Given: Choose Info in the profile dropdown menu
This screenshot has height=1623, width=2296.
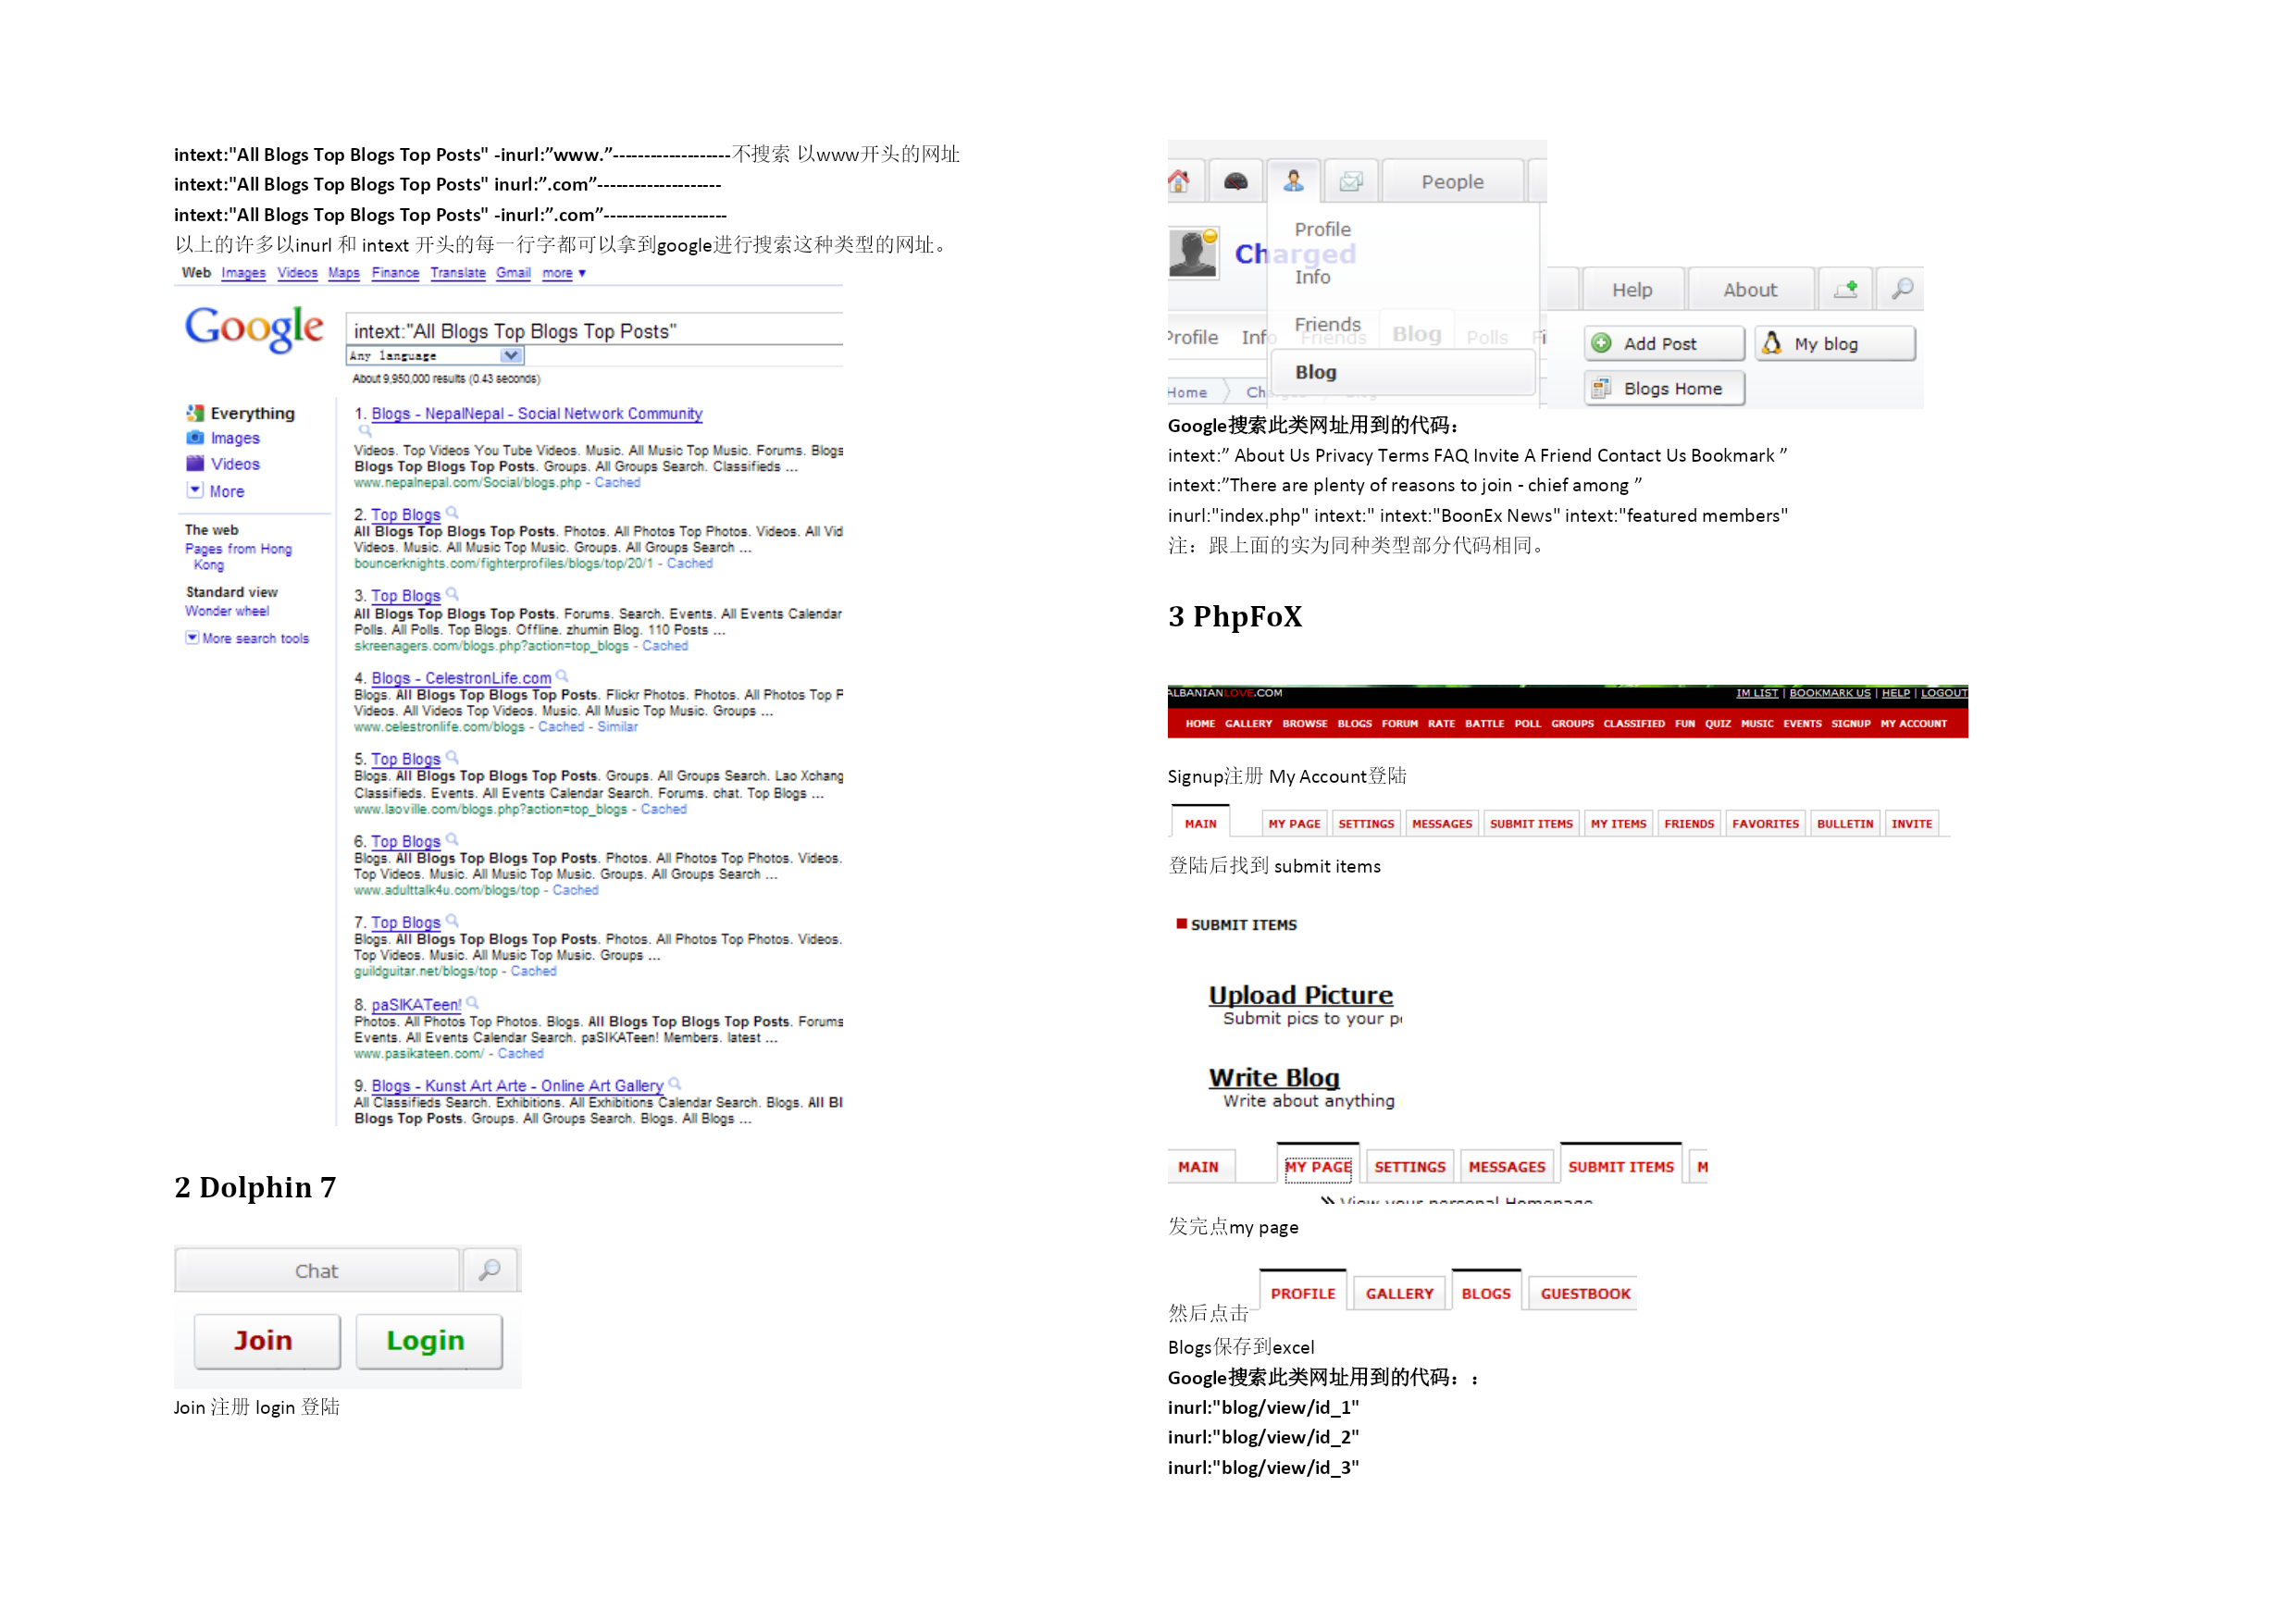Looking at the screenshot, I should click(1312, 277).
